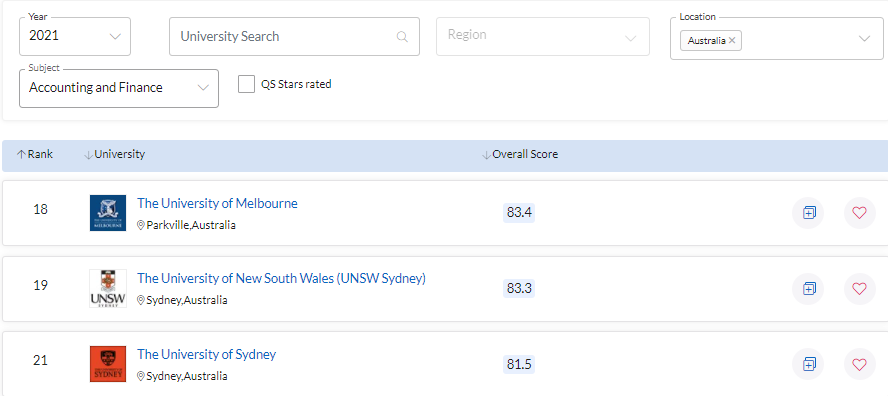Expand the Location dropdown chevron
Image resolution: width=888 pixels, height=396 pixels.
864,39
